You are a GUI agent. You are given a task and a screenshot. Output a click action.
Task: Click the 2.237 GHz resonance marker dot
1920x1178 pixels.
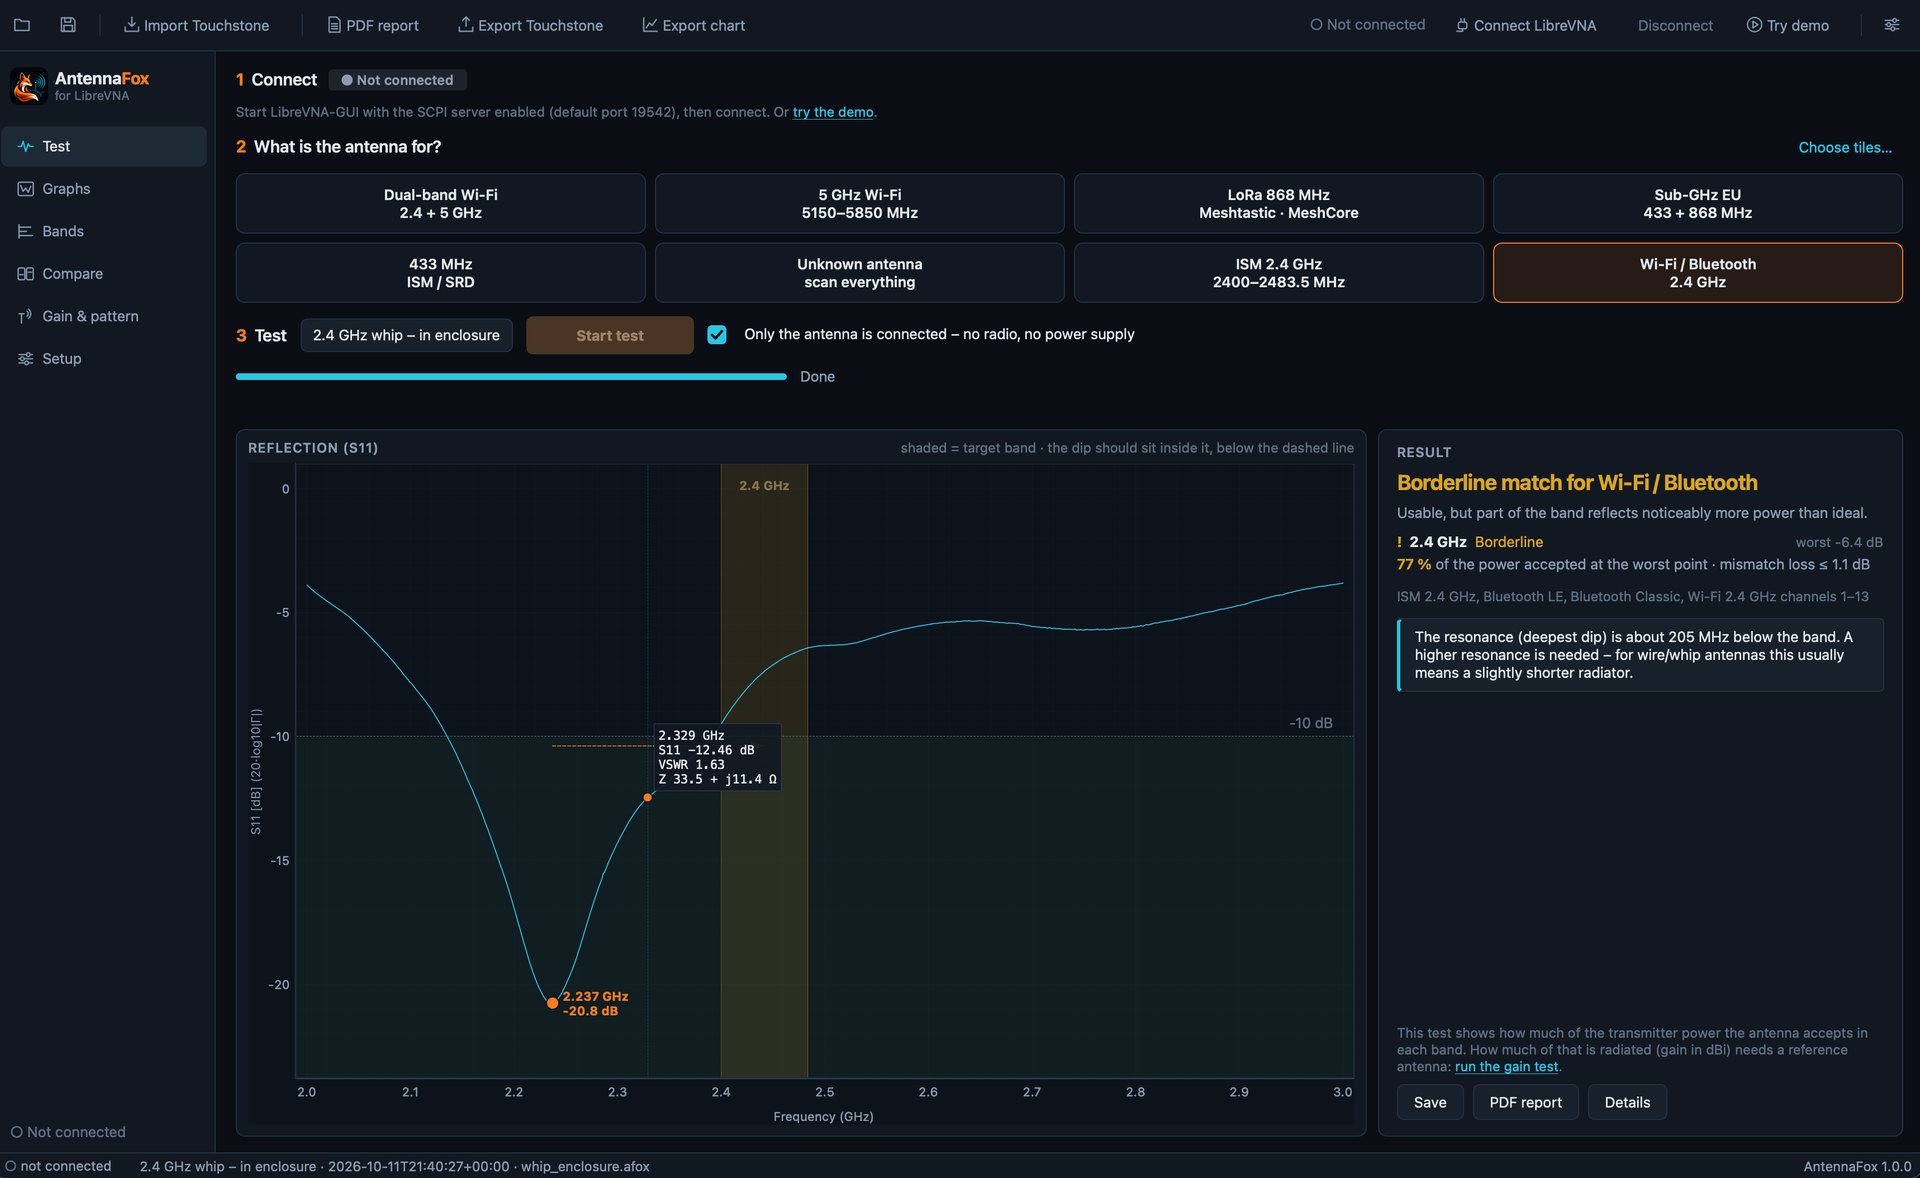click(x=552, y=1002)
